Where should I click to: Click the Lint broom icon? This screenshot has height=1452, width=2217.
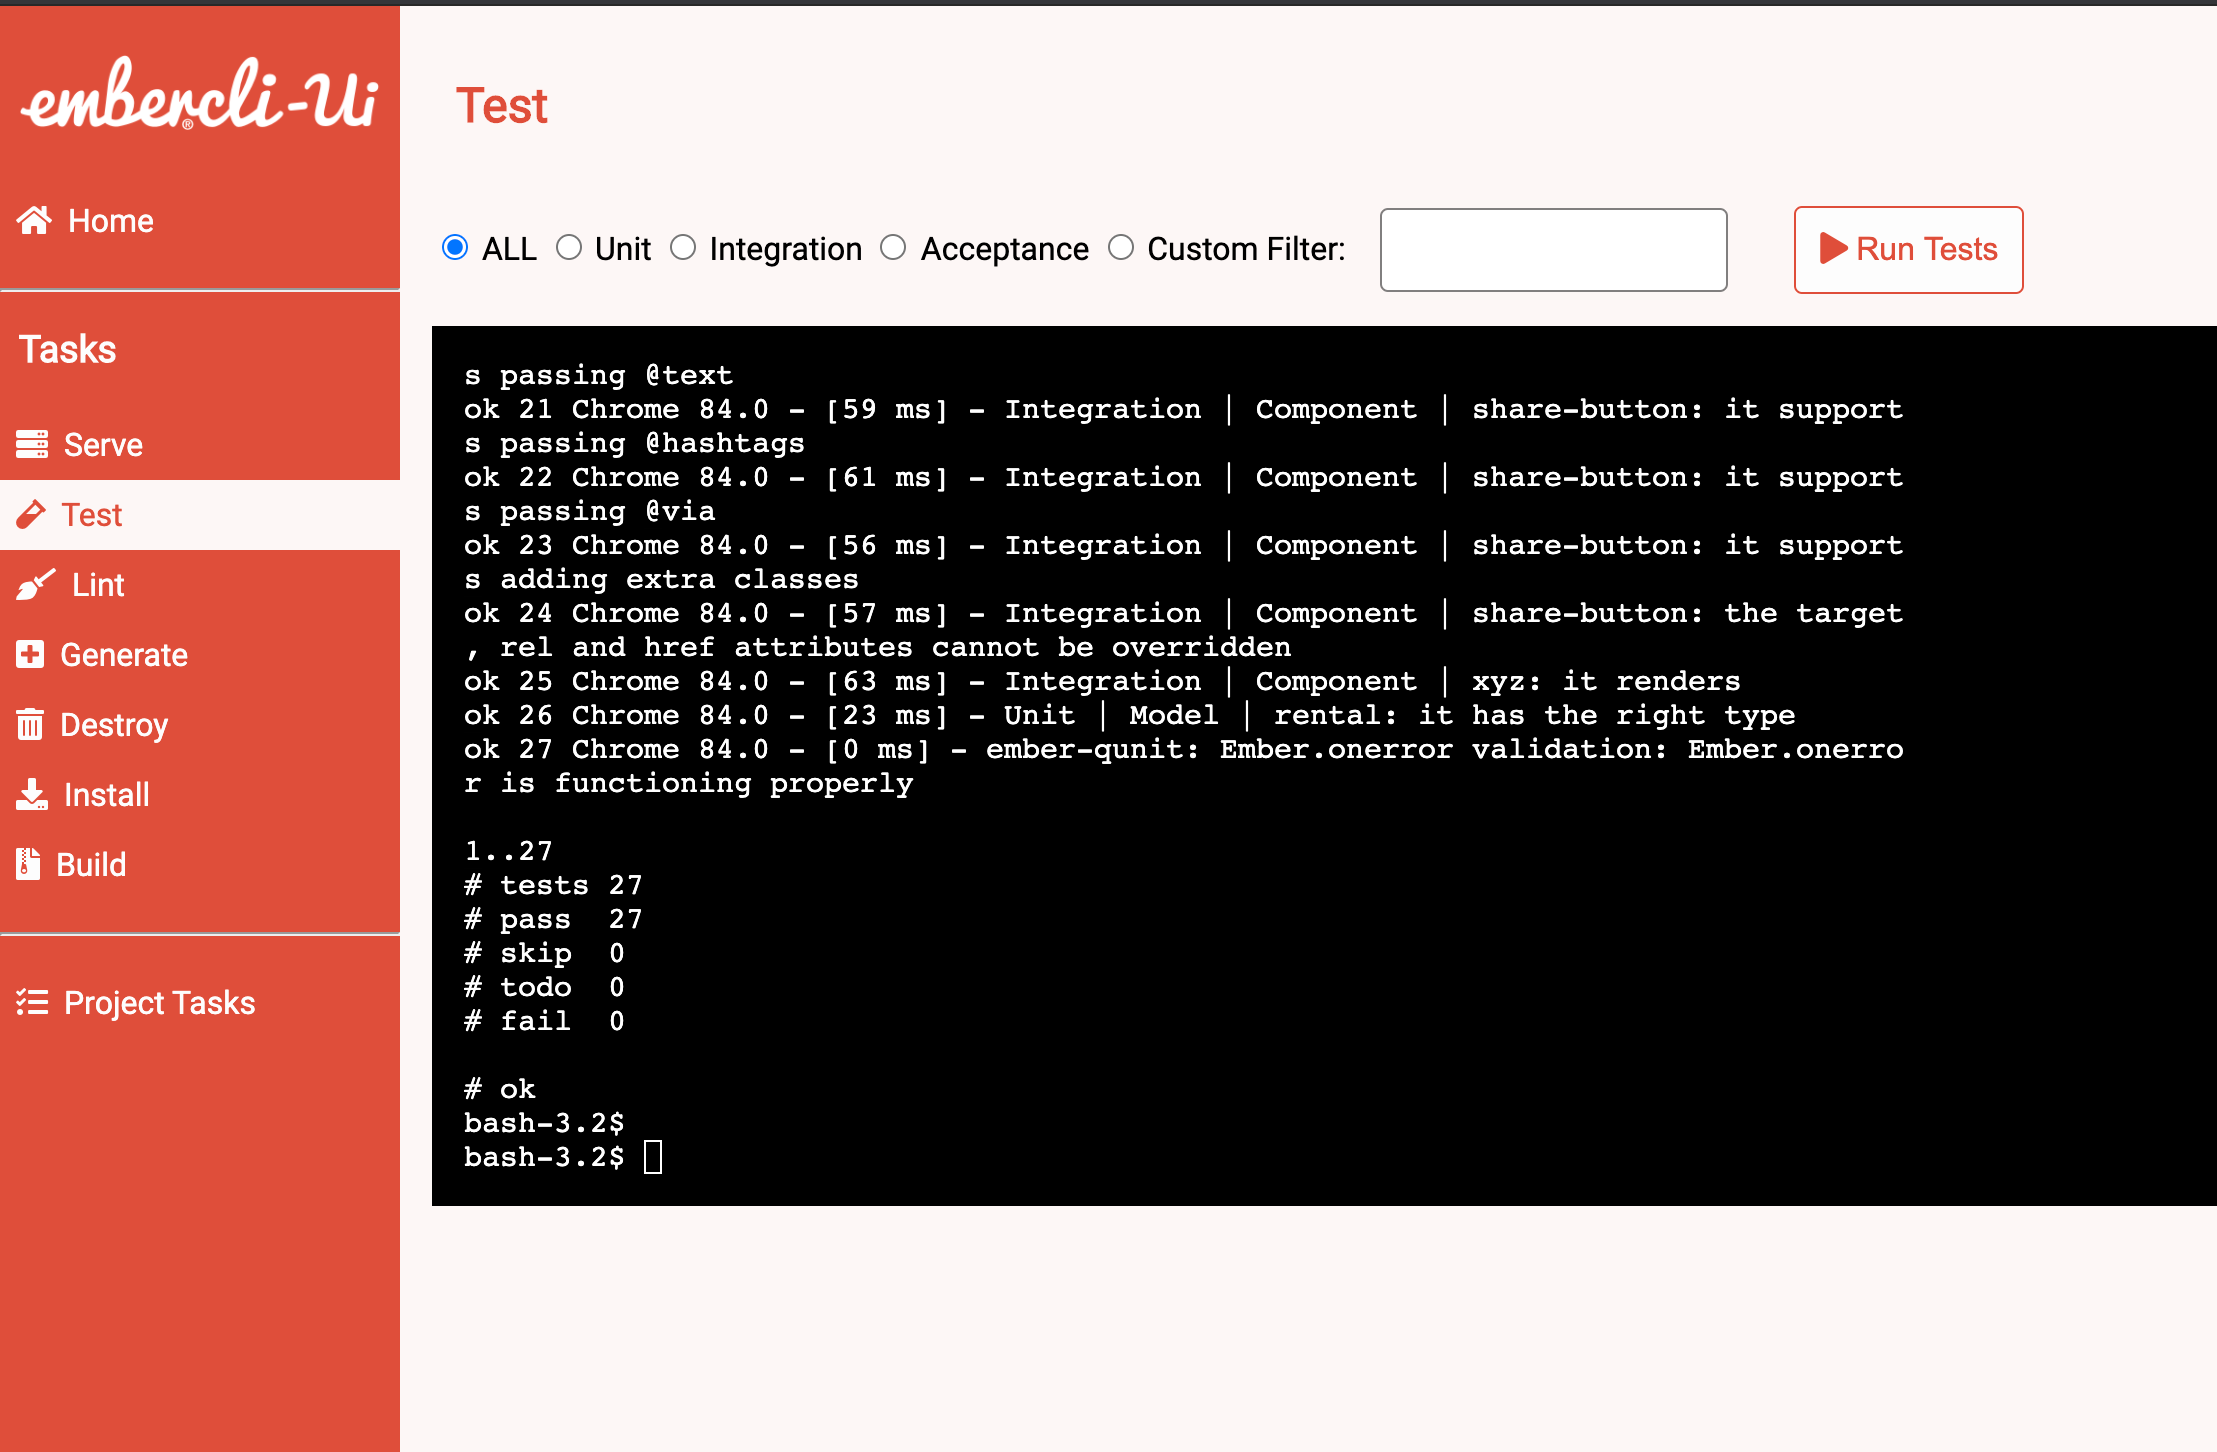(x=35, y=585)
